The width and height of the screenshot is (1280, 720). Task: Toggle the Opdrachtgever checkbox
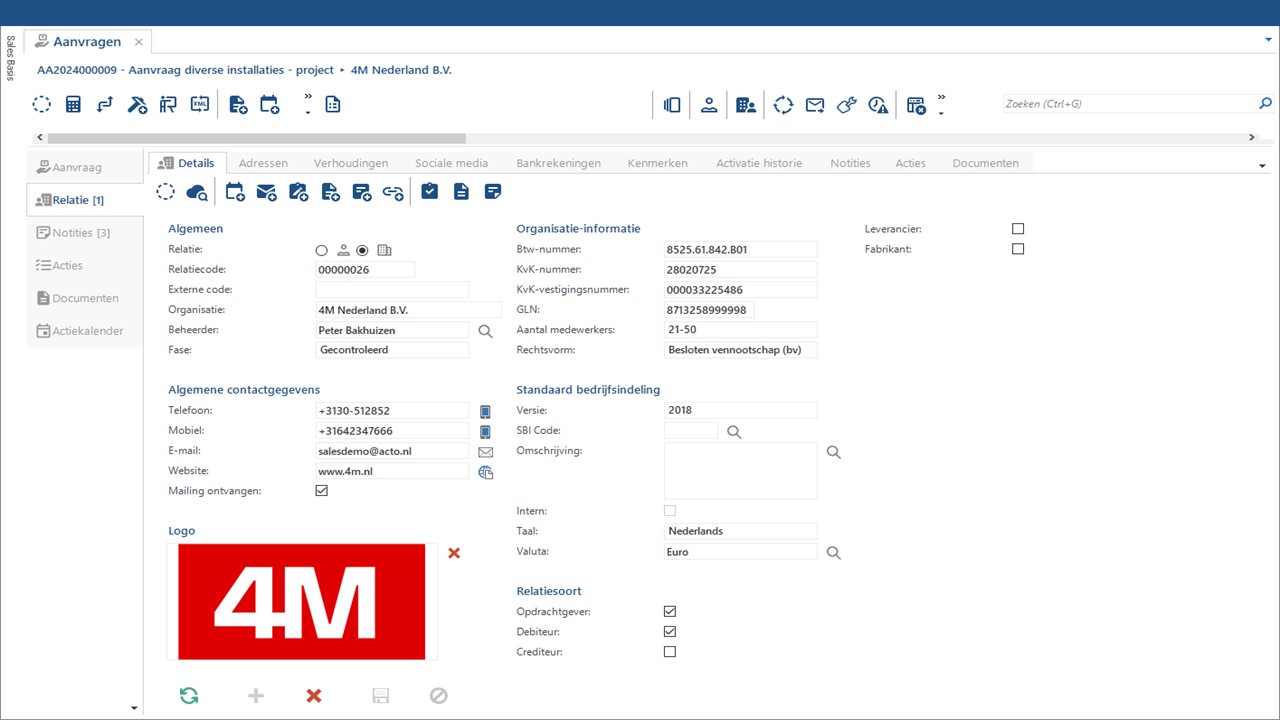coord(670,611)
